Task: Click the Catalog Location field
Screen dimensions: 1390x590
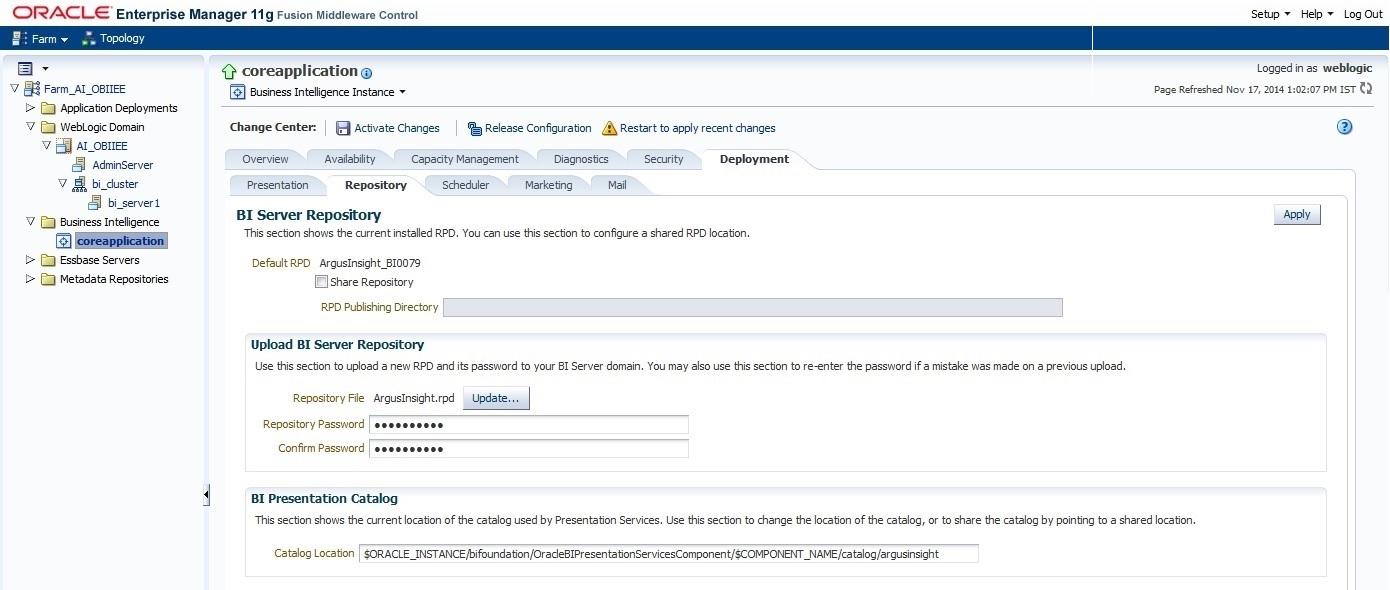Action: 669,553
